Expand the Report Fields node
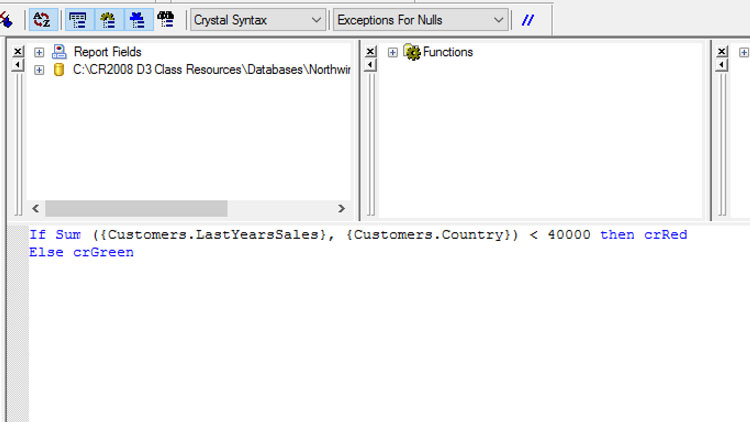 (x=39, y=52)
